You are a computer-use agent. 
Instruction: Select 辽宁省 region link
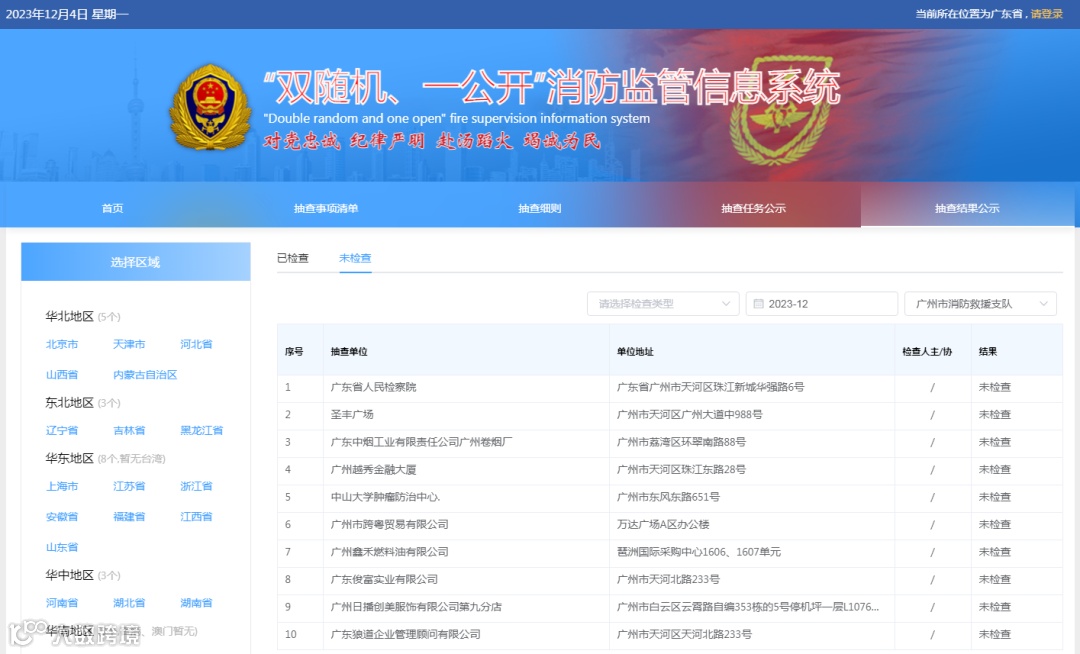click(x=62, y=430)
